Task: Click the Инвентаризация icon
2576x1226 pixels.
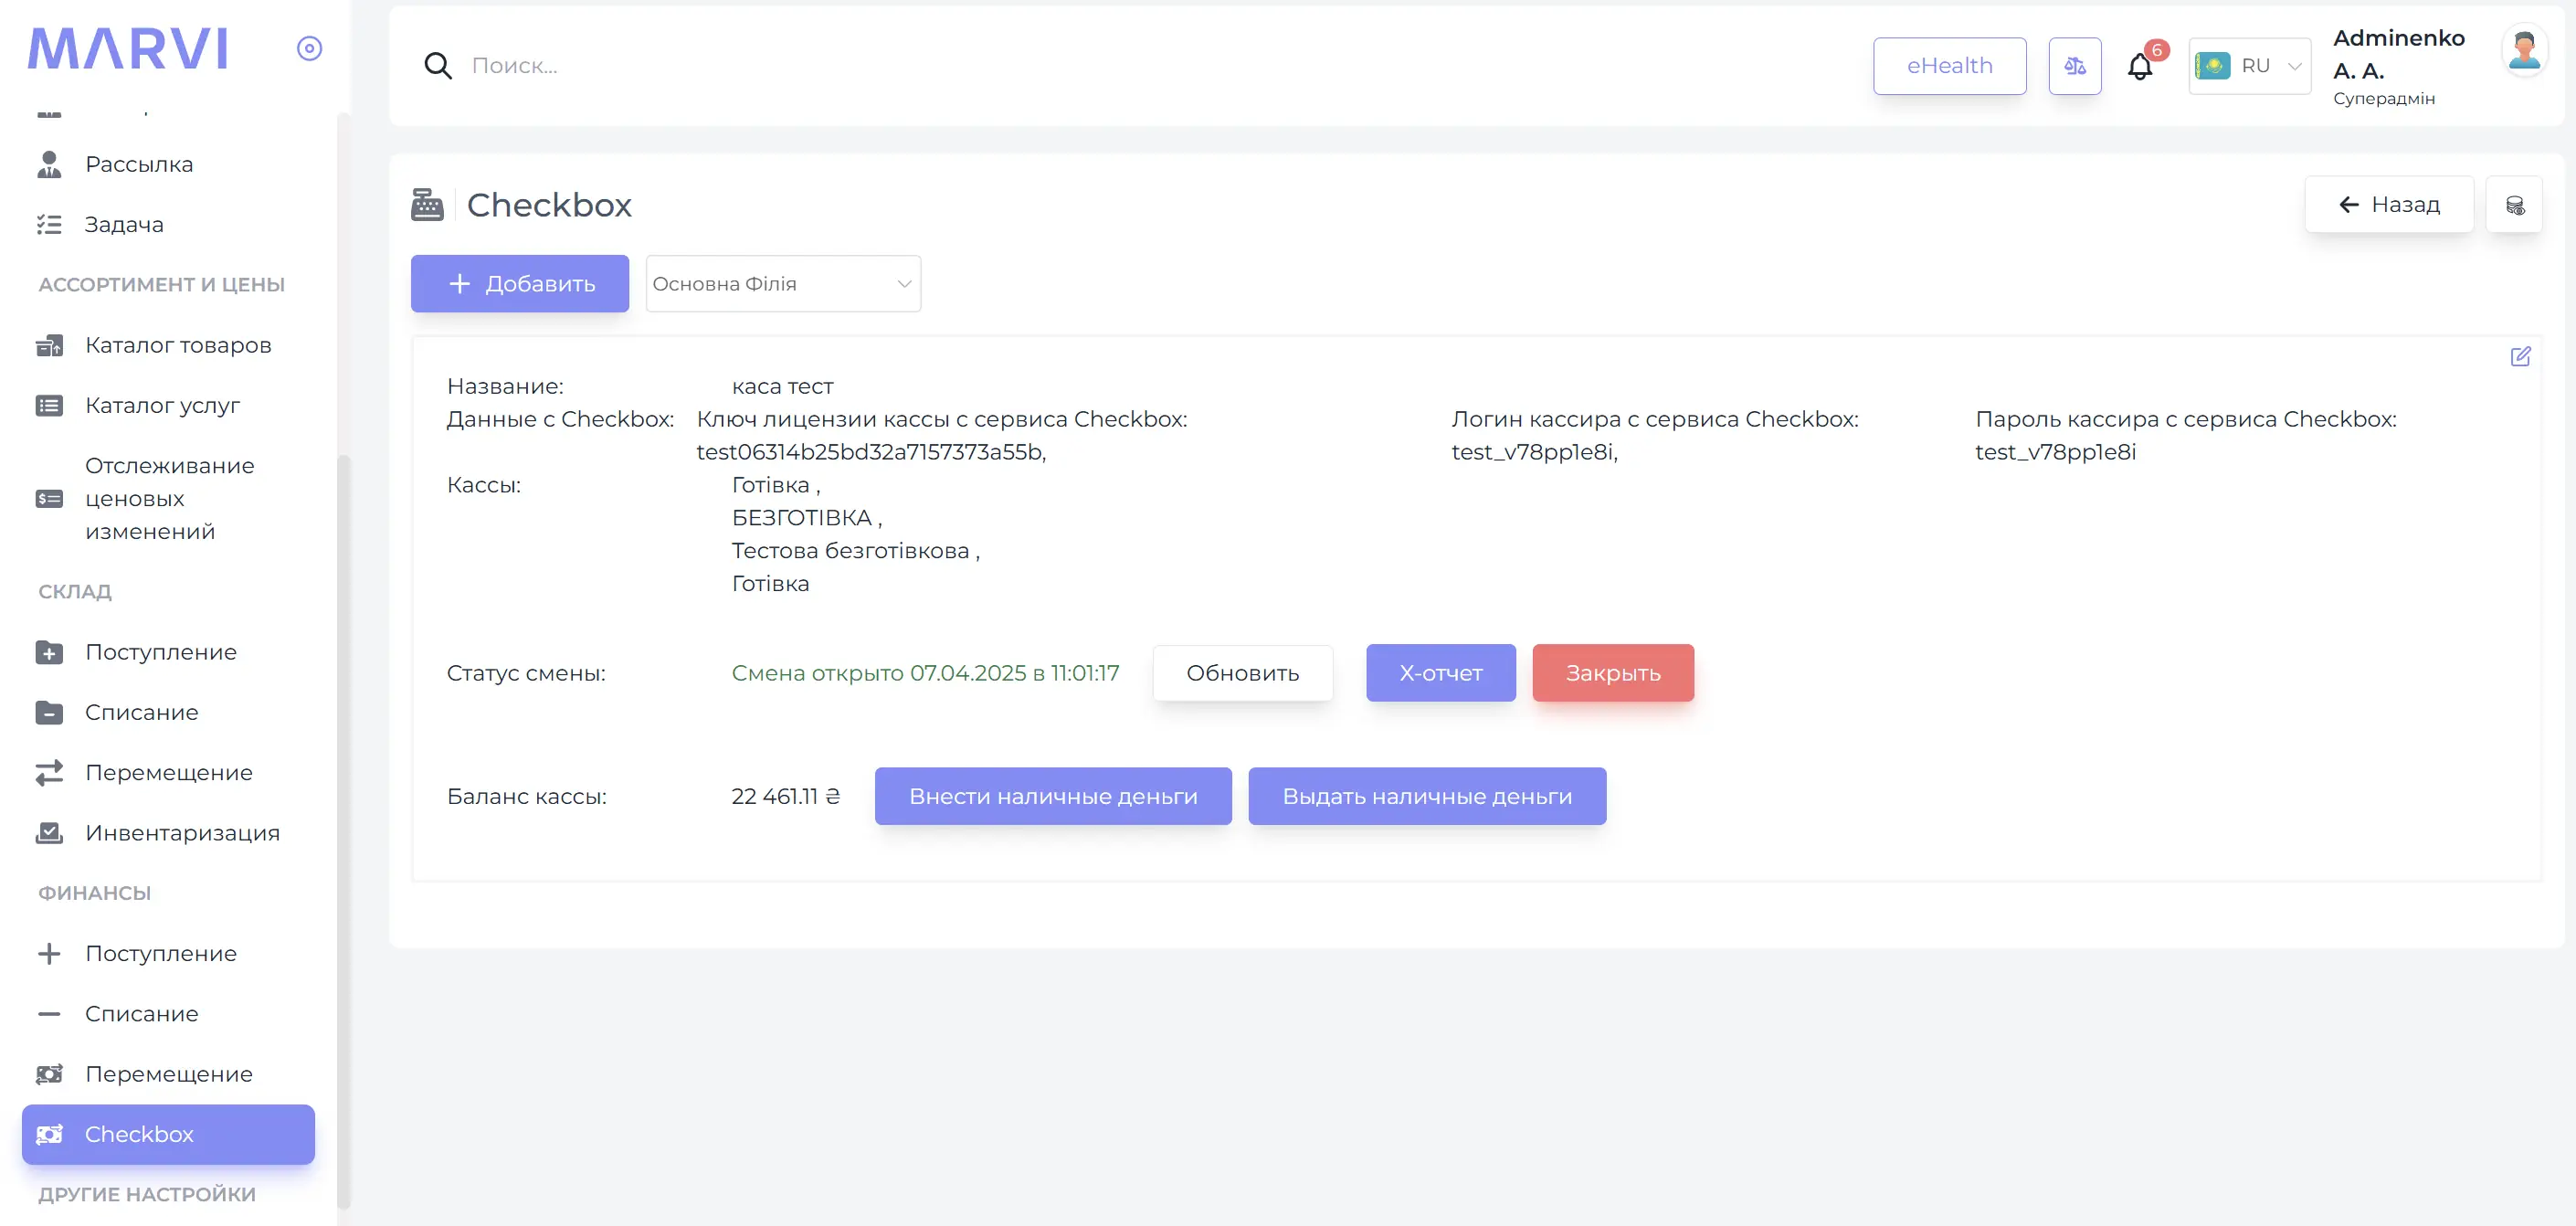Action: [49, 833]
